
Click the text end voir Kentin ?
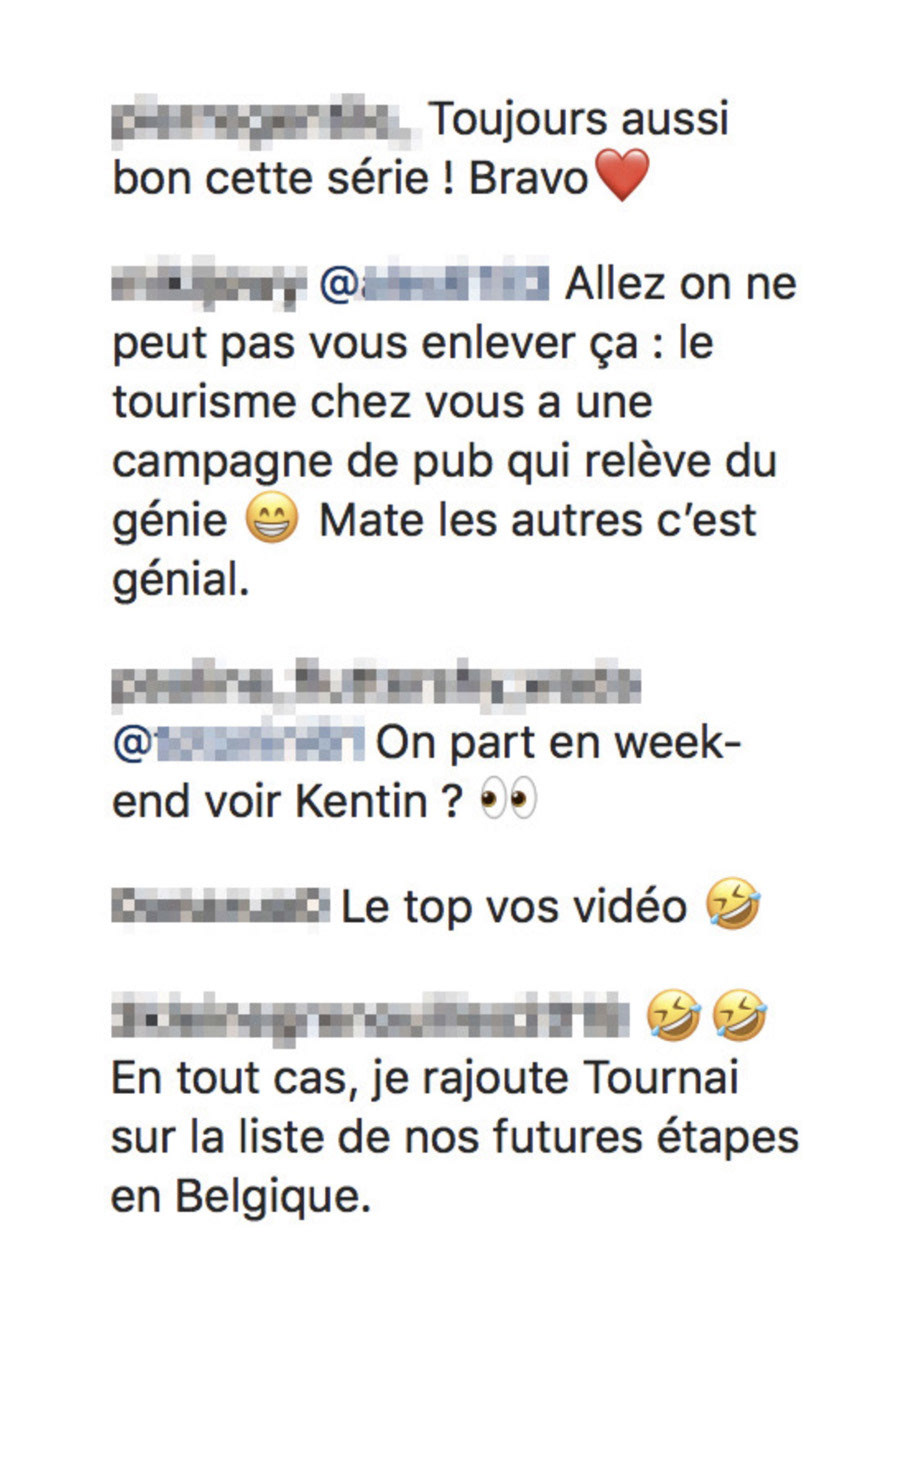(288, 802)
